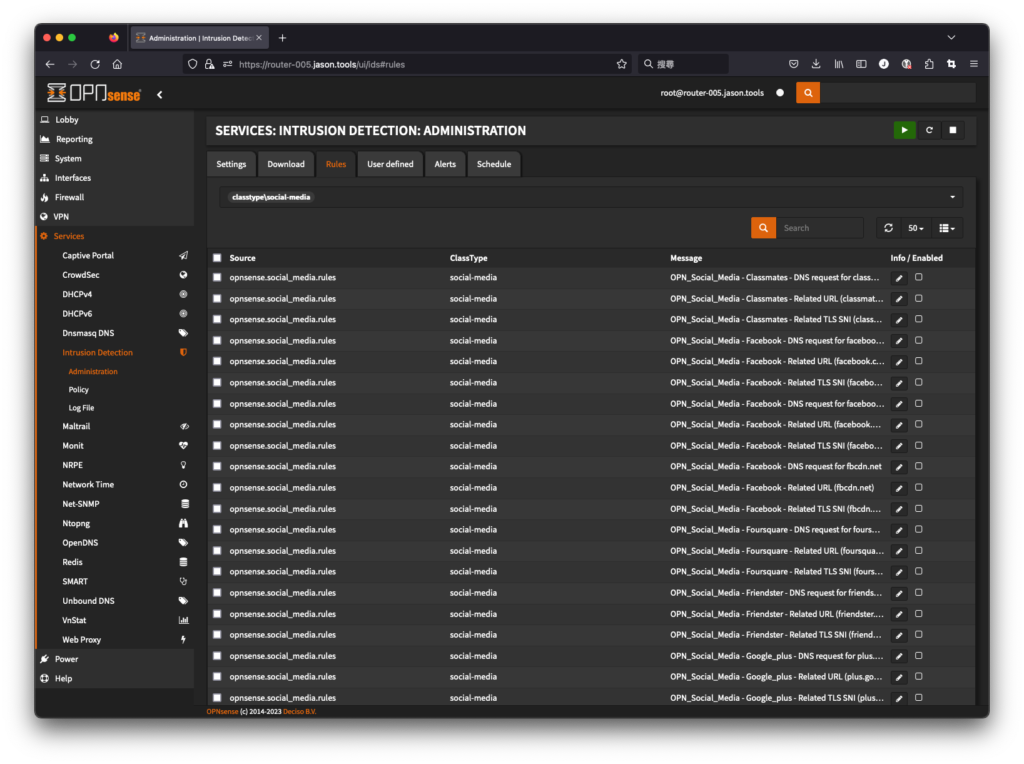Viewport: 1024px width, 764px height.
Task: Select the Classmates DNS request row checkbox
Action: pyautogui.click(x=217, y=278)
